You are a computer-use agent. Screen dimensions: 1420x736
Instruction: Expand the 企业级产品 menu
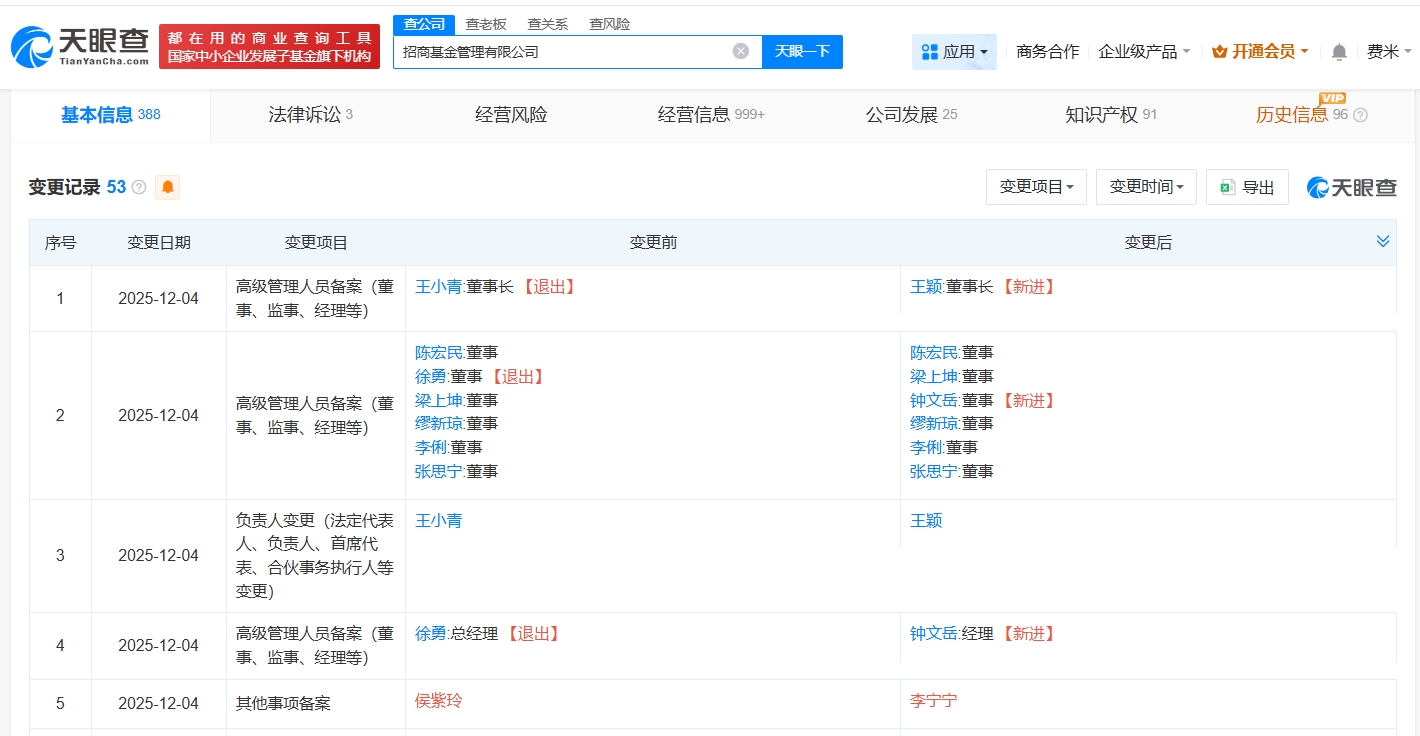(1144, 52)
